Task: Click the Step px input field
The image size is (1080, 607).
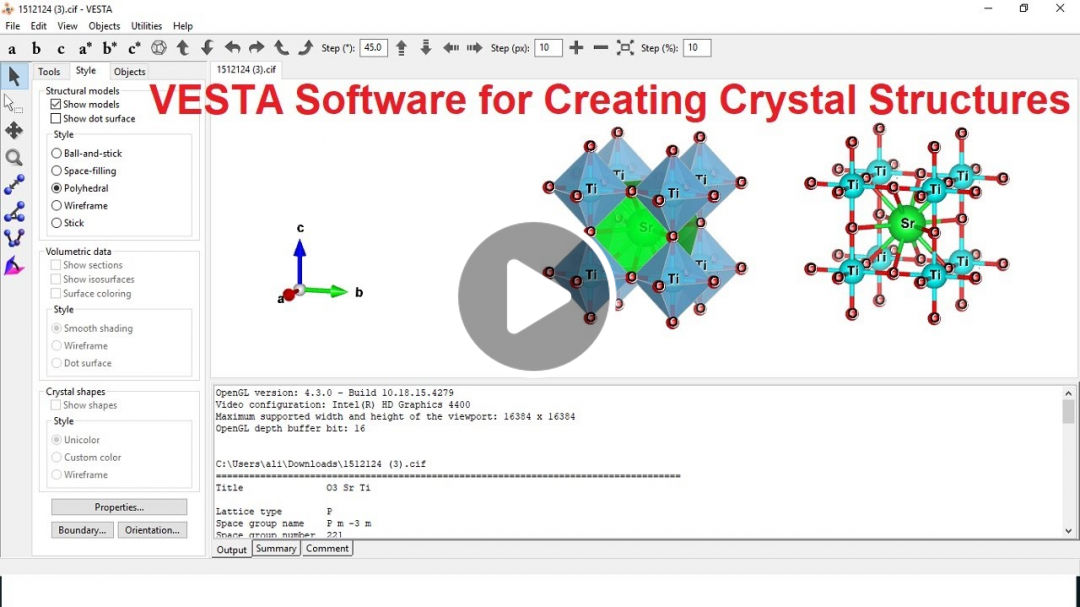Action: [548, 48]
